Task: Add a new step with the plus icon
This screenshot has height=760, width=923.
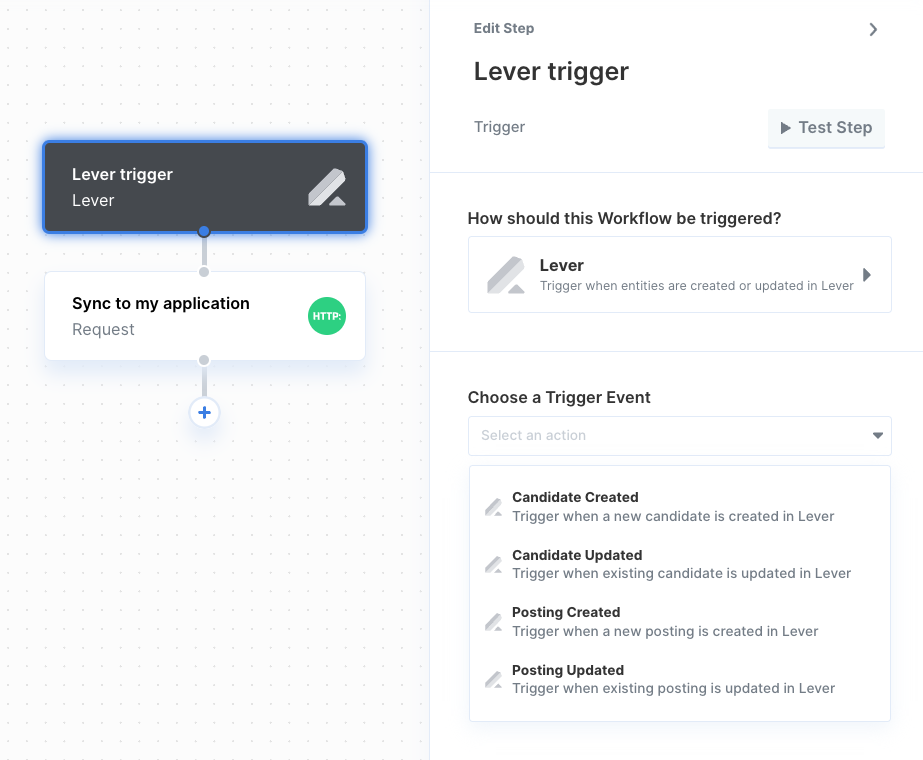Action: pos(204,413)
